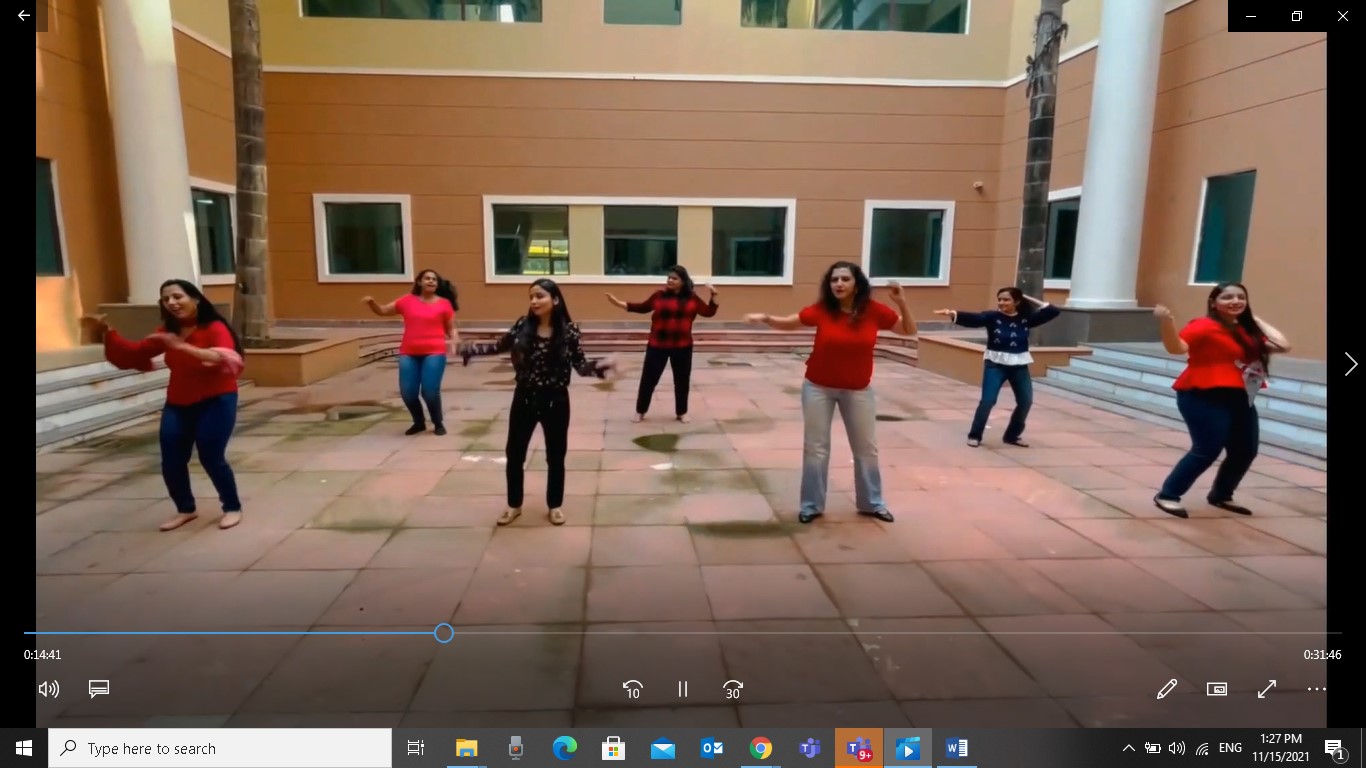Screen dimensions: 1366x768
Task: Open Microsoft Teams from taskbar
Action: point(810,748)
